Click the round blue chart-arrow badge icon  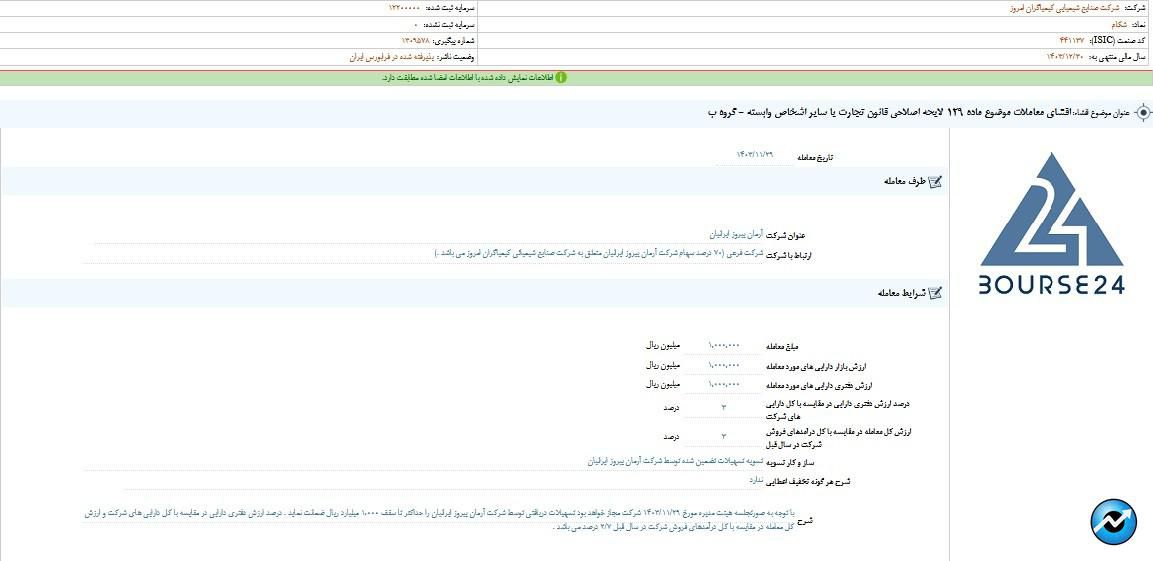point(1113,521)
